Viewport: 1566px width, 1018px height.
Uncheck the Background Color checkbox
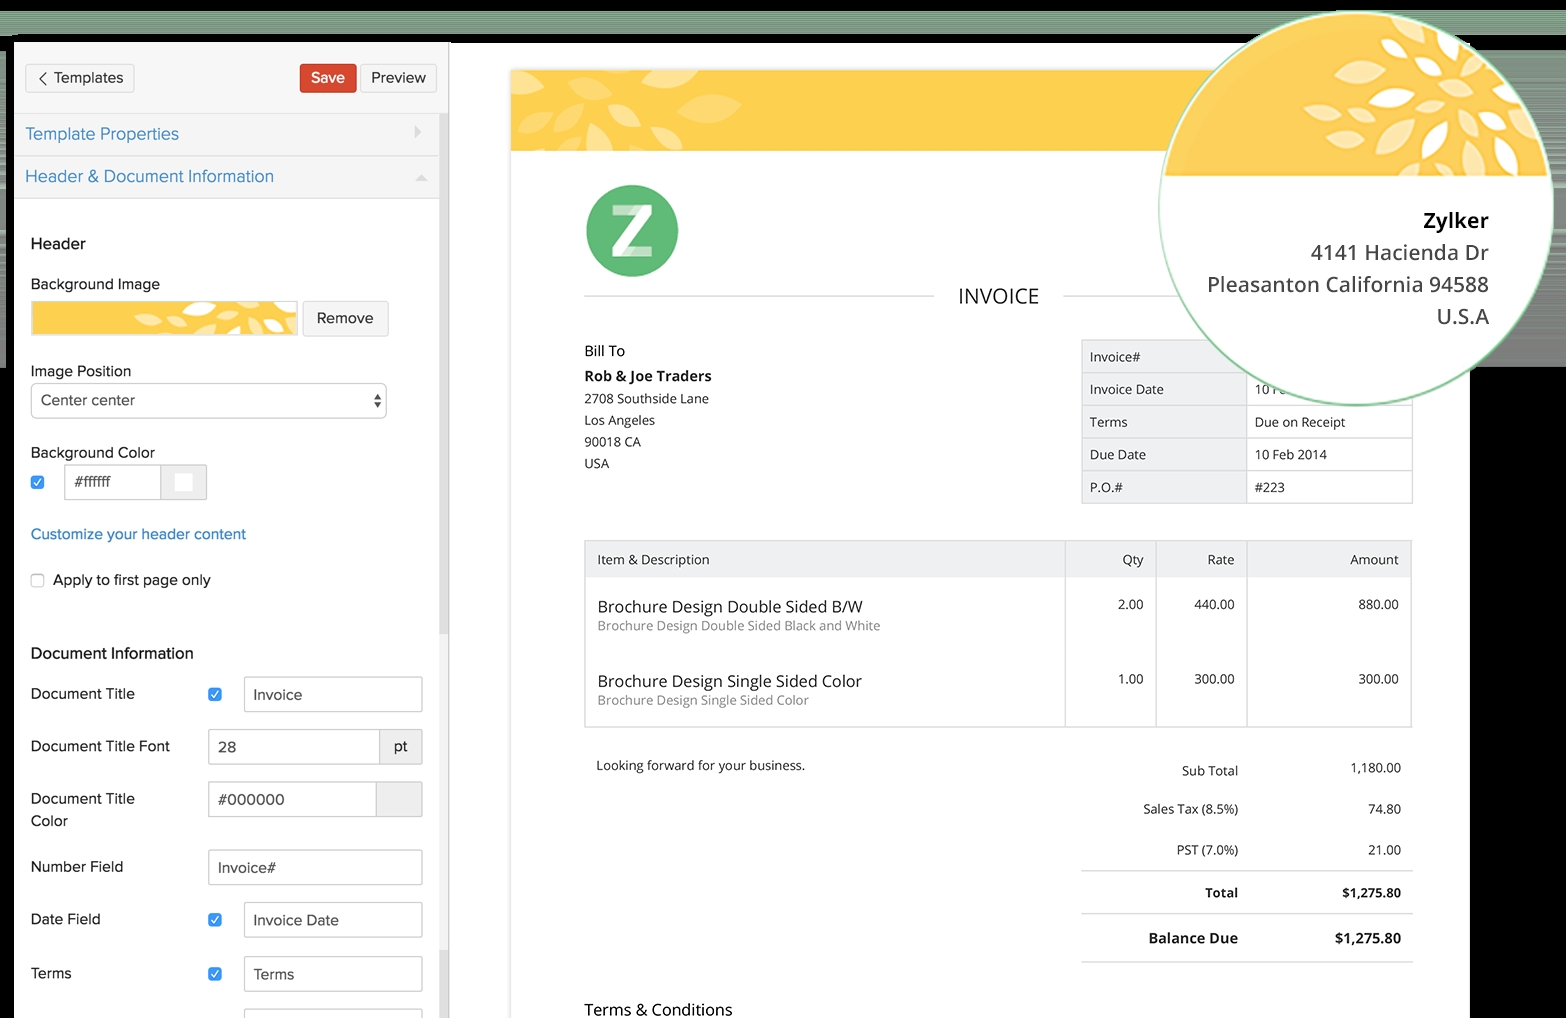coord(37,481)
